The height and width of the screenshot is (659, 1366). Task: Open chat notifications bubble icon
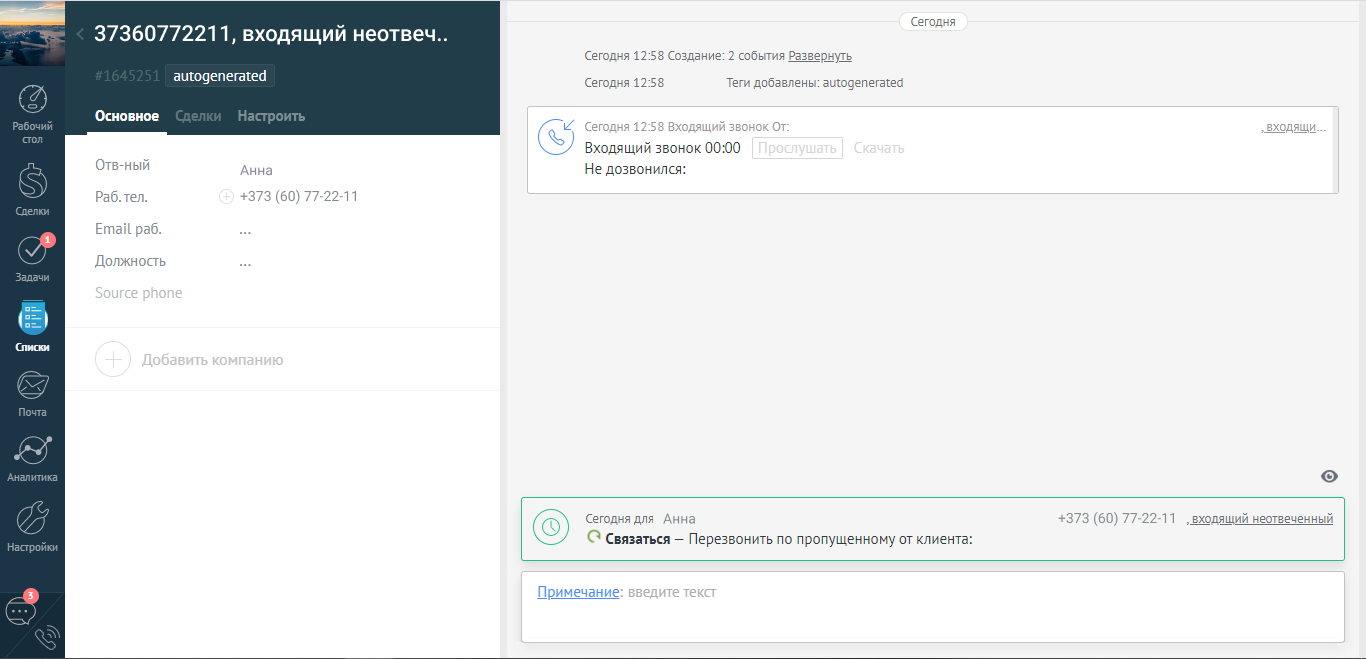point(21,611)
